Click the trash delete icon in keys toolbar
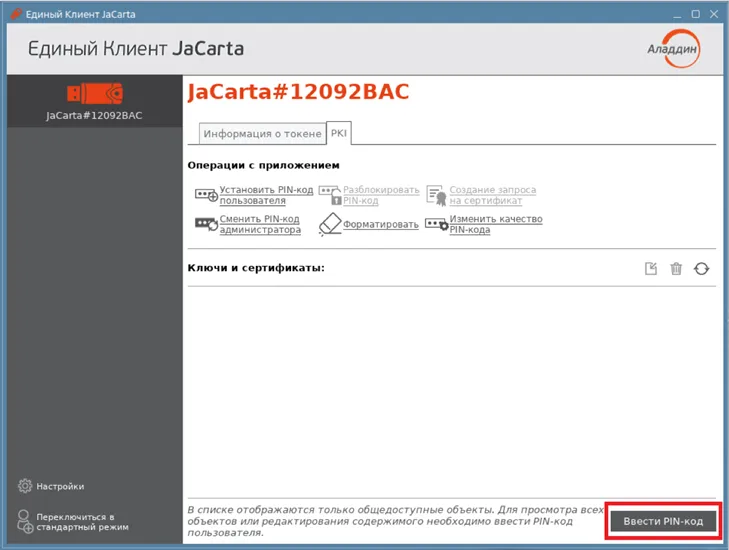The height and width of the screenshot is (550, 729). (x=676, y=268)
